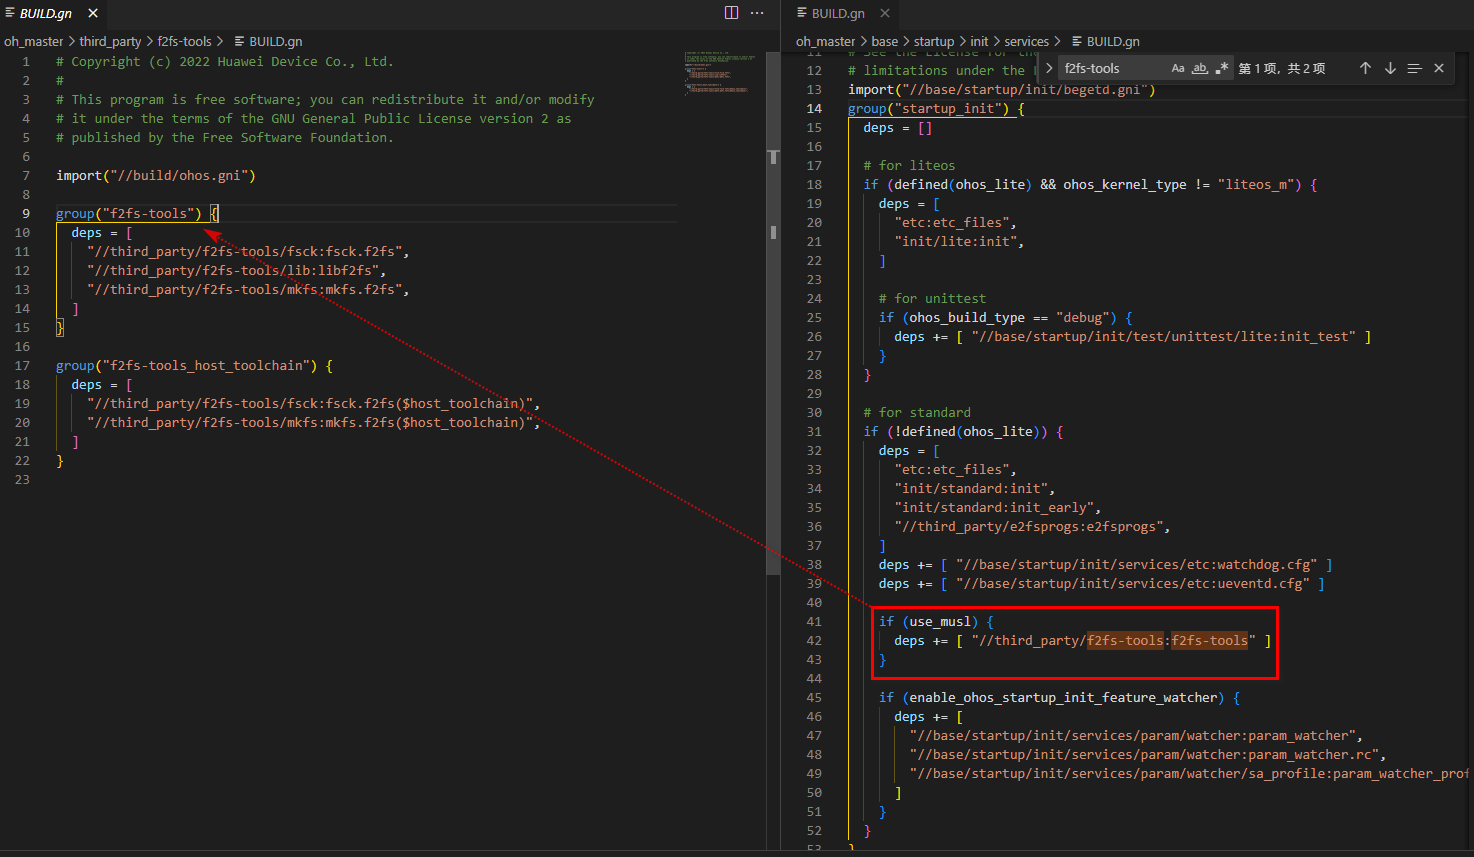Click the watcher:param_watcher.rc dependency line
This screenshot has height=857, width=1474.
1147,754
